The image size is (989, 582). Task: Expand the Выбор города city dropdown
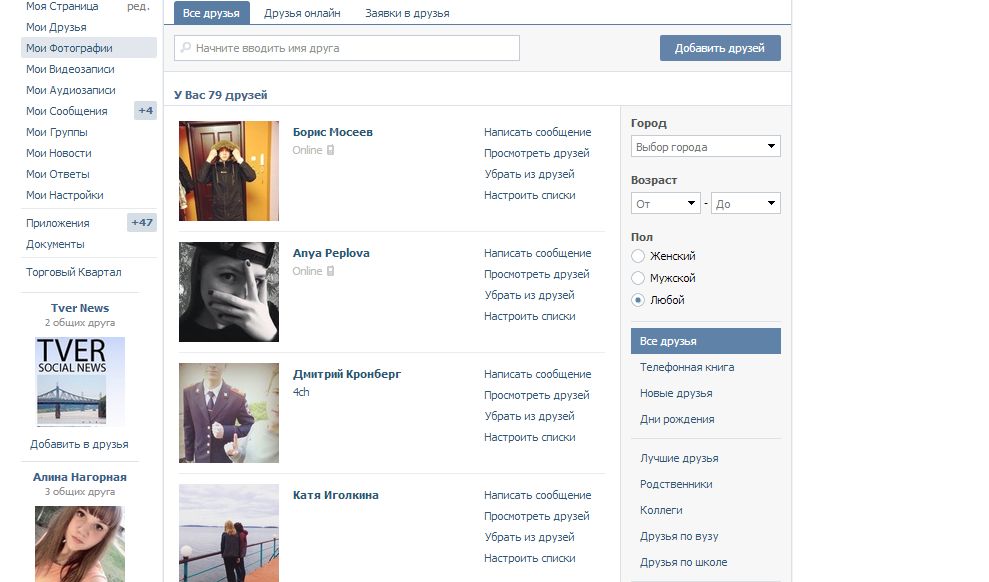coord(705,147)
